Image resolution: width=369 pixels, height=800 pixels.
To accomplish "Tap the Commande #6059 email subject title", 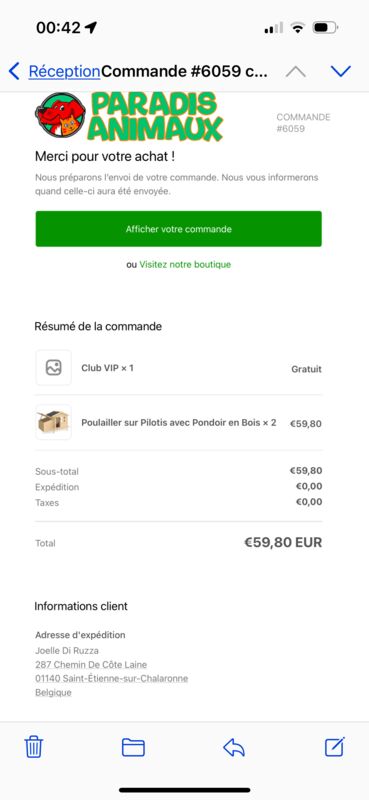I will coord(184,71).
